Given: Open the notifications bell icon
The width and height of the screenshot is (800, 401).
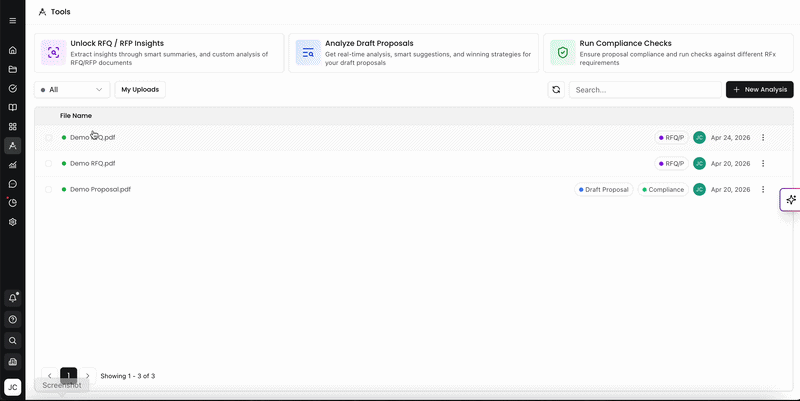Looking at the screenshot, I should click(13, 298).
